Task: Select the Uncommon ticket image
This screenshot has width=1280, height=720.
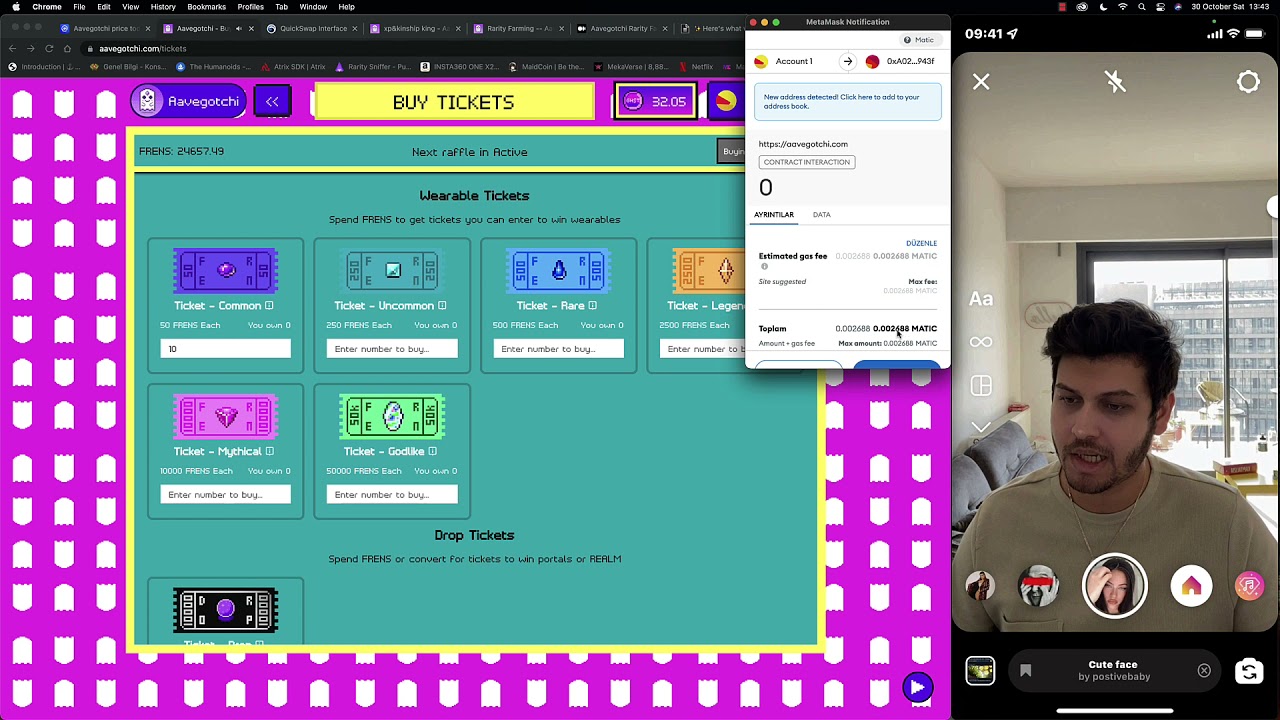Action: [392, 270]
